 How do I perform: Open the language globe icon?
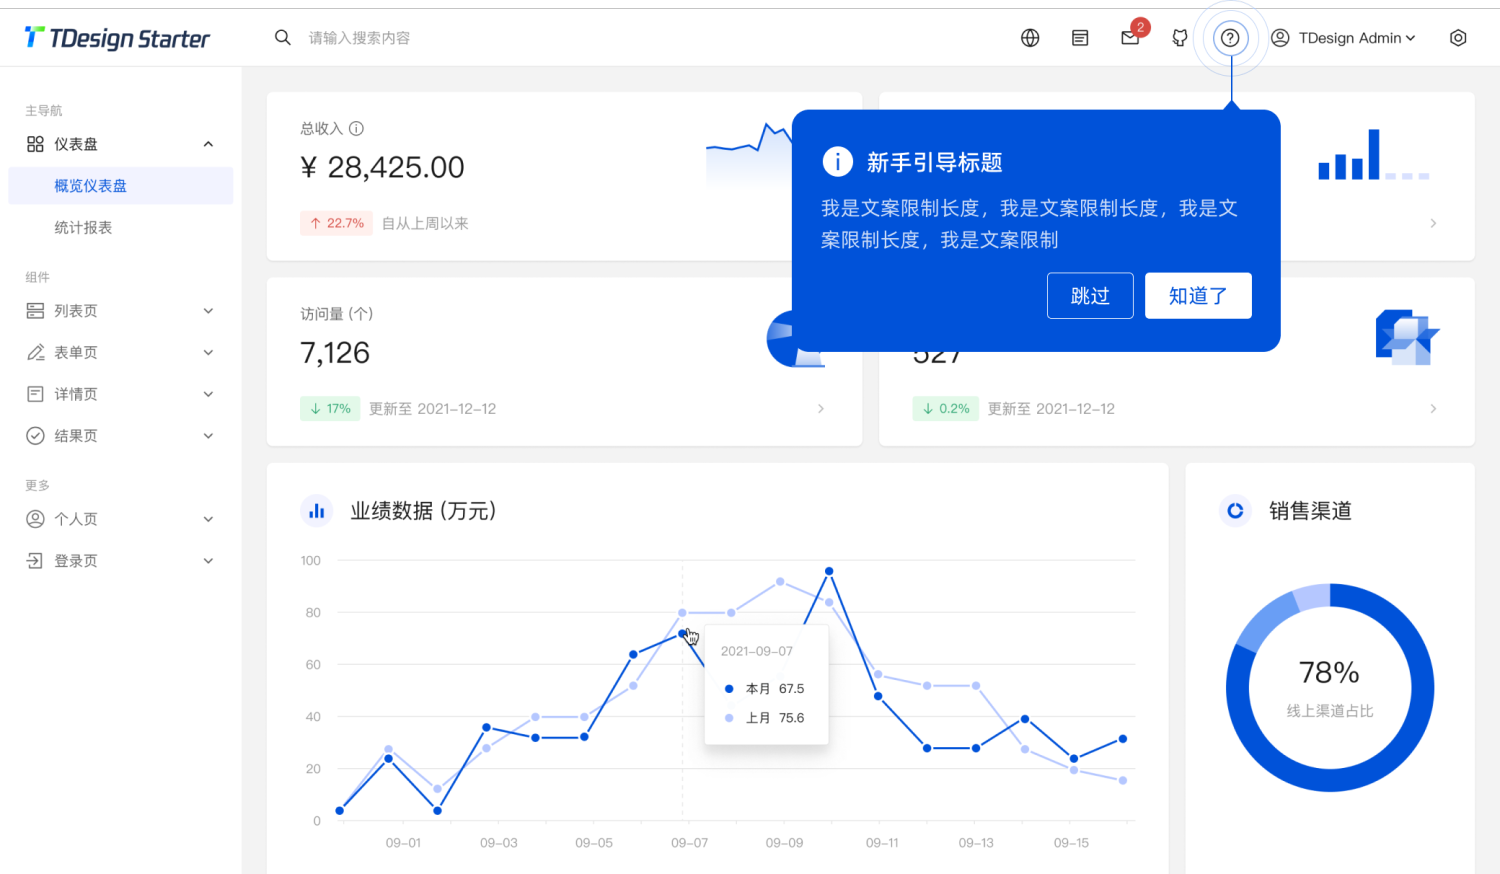tap(1030, 37)
